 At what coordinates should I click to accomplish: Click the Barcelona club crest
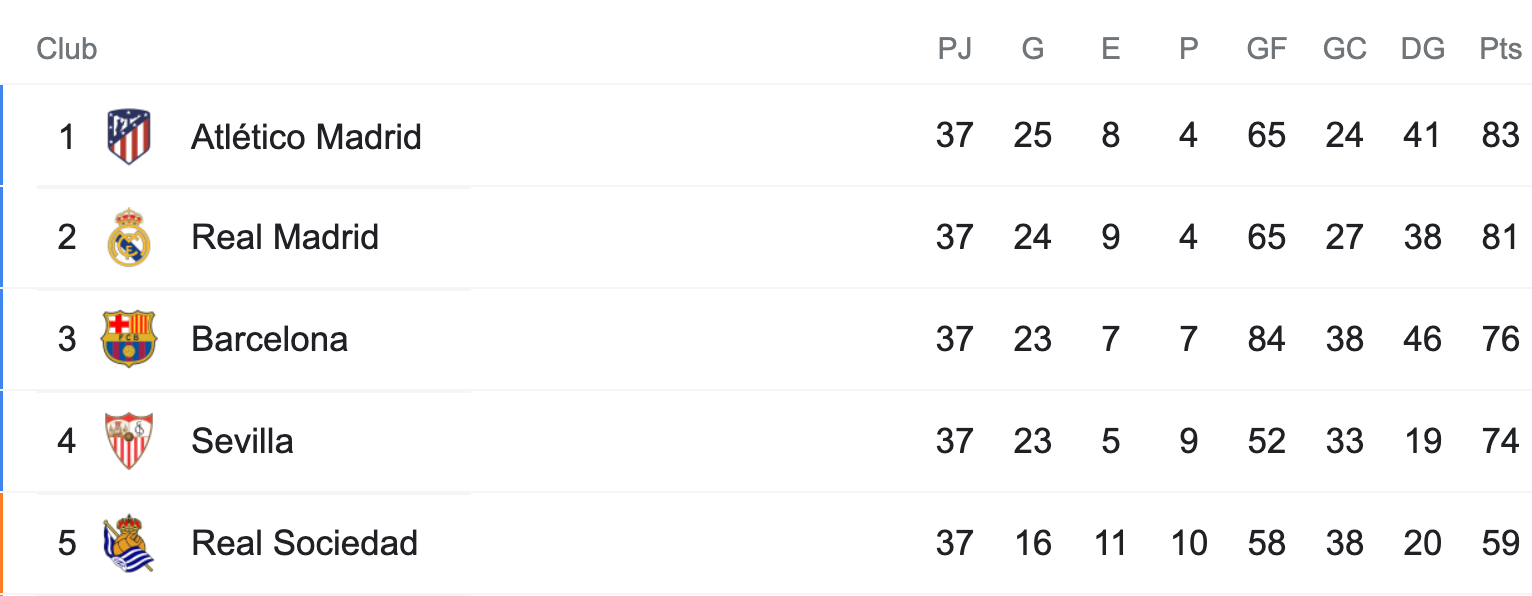pyautogui.click(x=129, y=339)
